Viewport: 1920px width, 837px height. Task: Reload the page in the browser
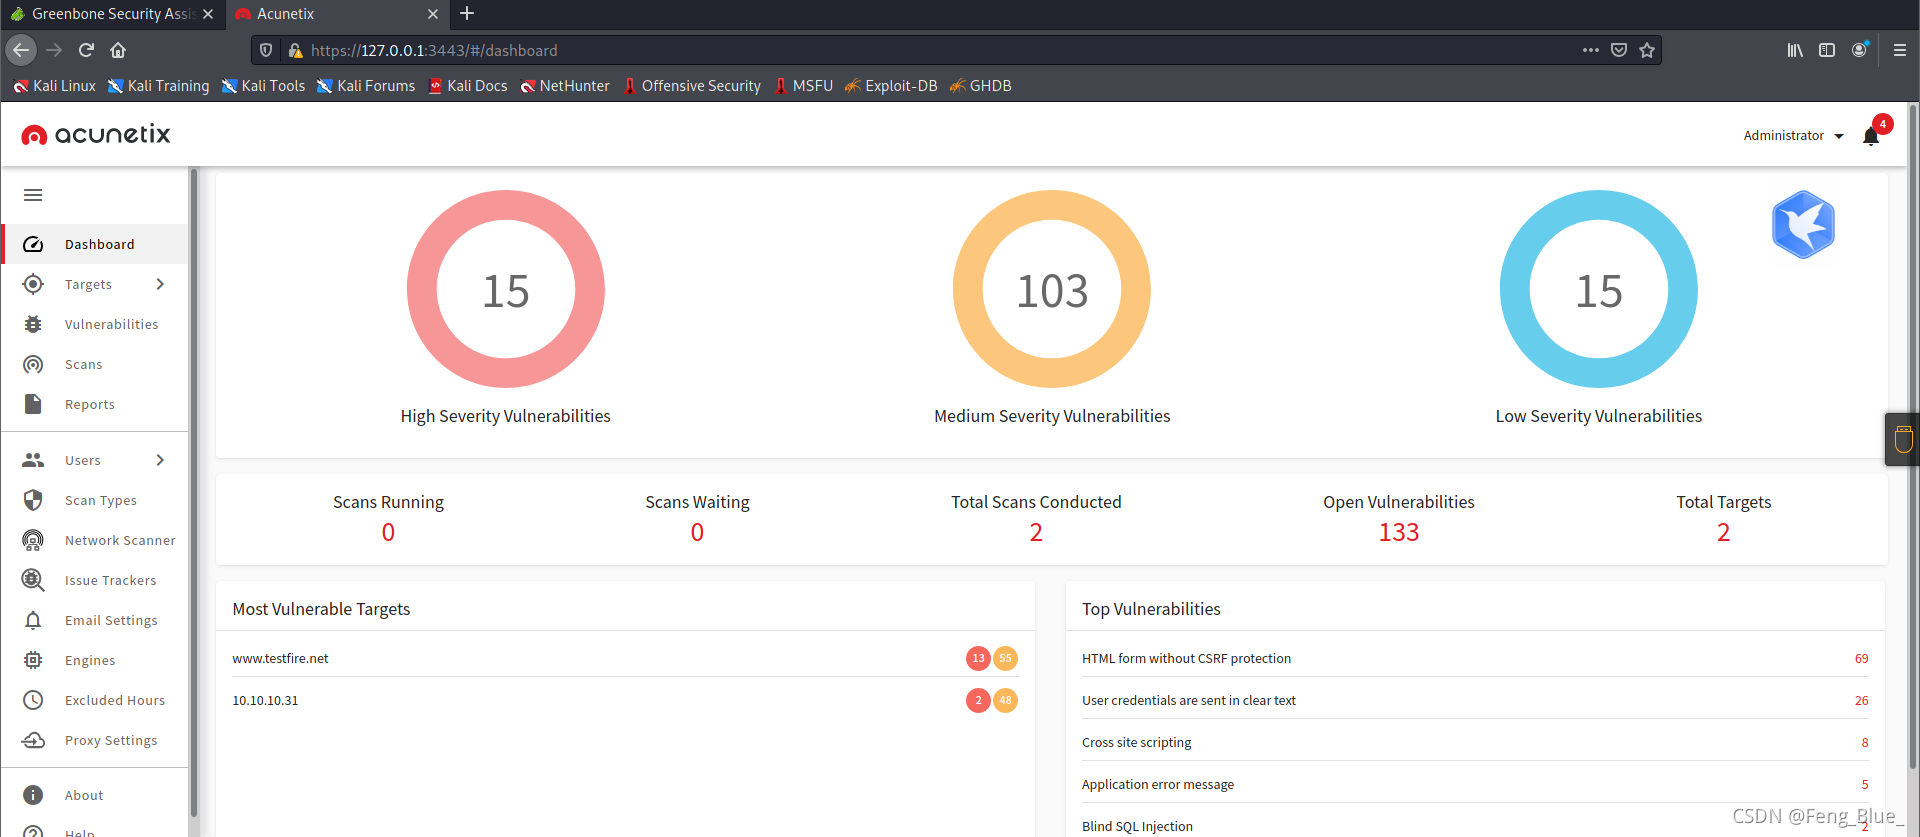[x=86, y=50]
